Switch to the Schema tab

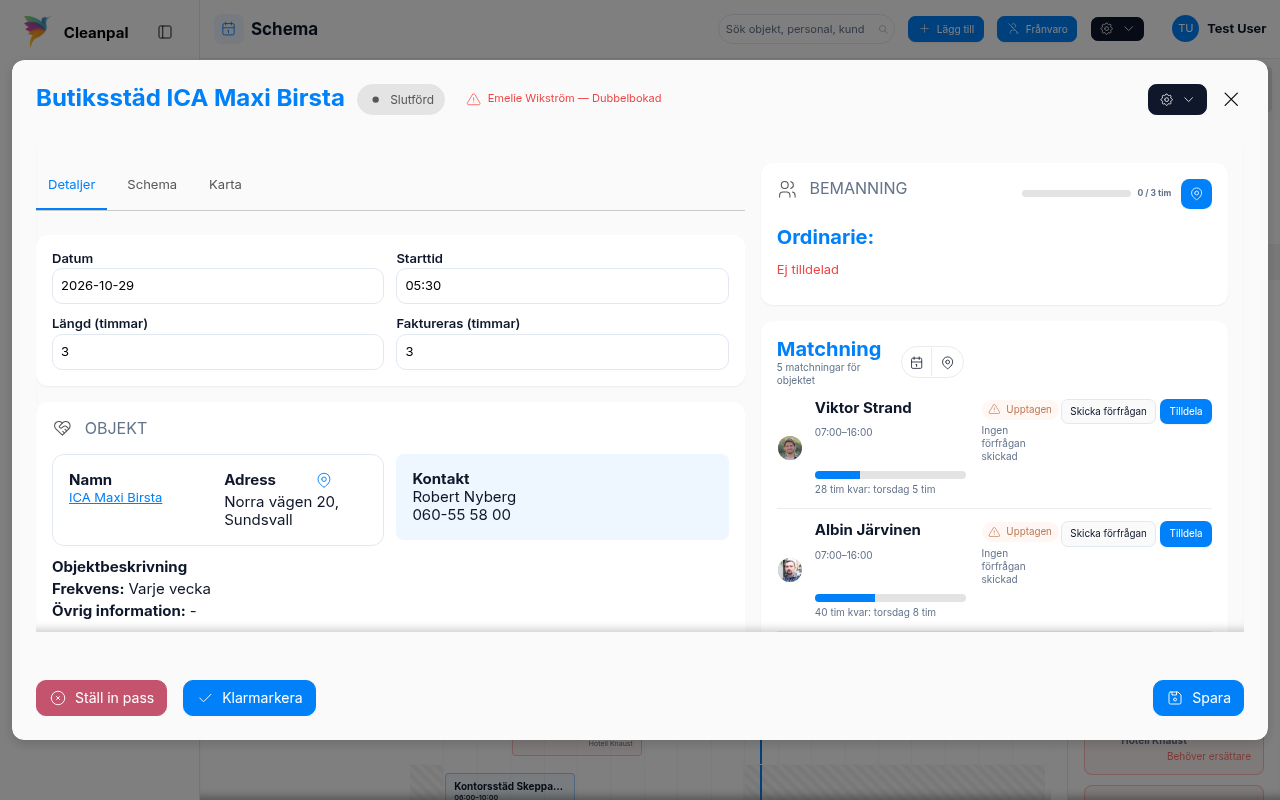pyautogui.click(x=152, y=185)
